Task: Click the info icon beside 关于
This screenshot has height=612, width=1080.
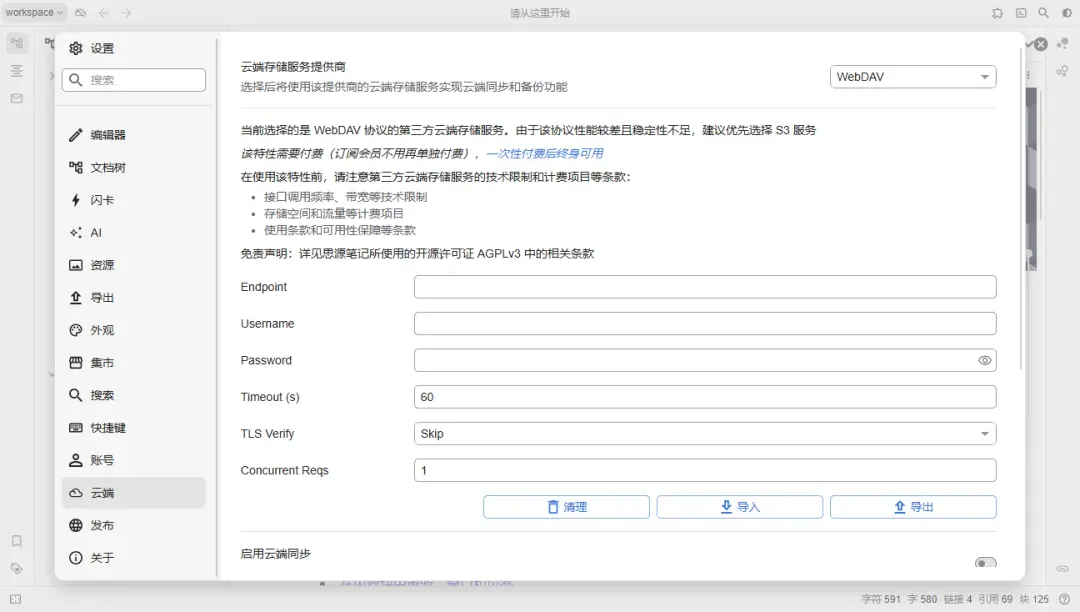Action: [76, 558]
